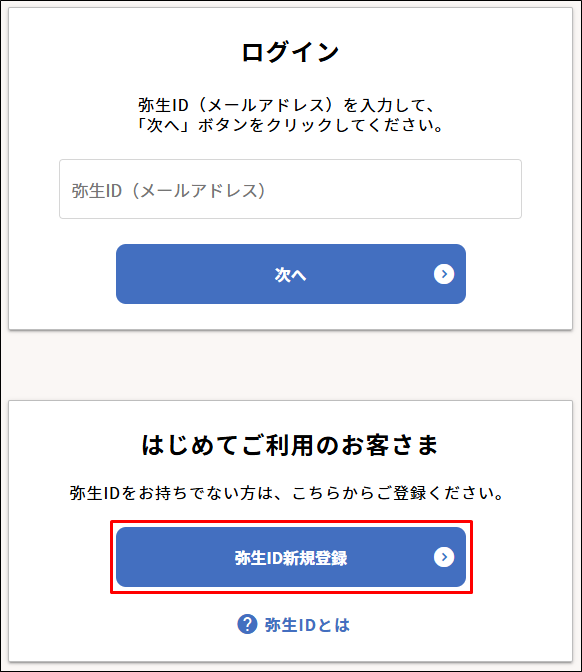Click the question mark help icon

[x=247, y=624]
